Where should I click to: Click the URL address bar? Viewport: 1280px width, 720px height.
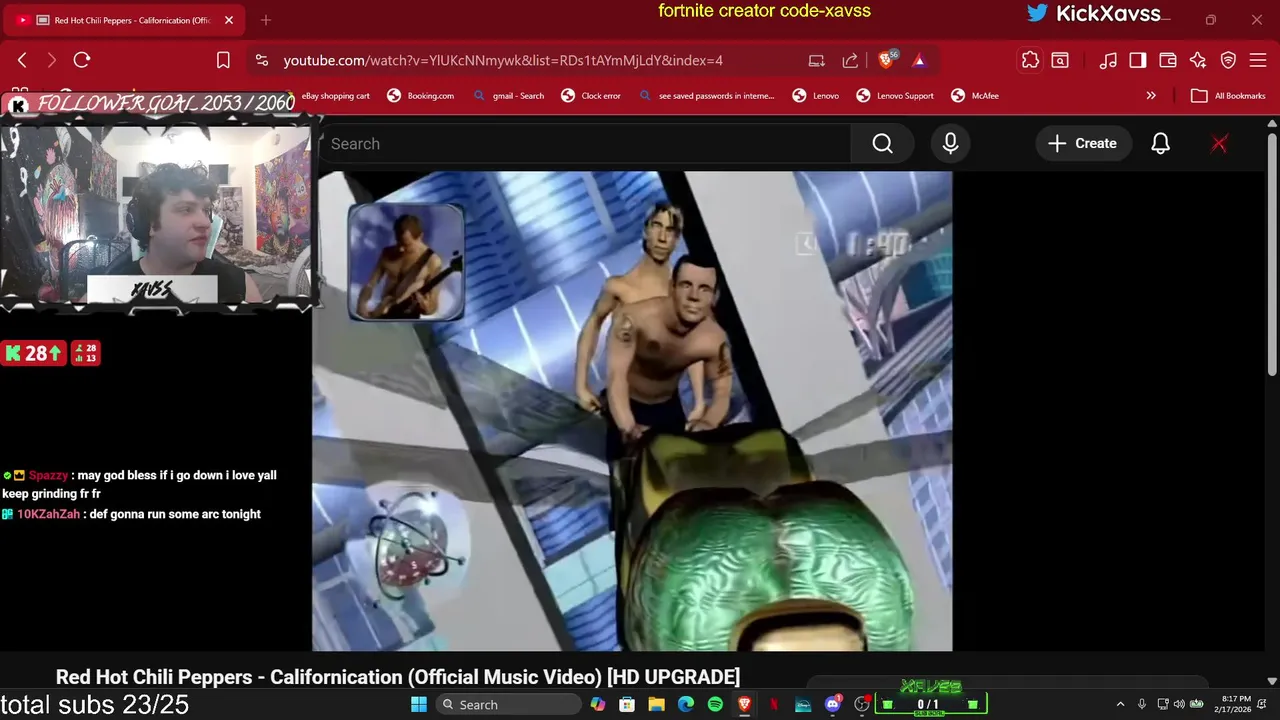[x=503, y=60]
